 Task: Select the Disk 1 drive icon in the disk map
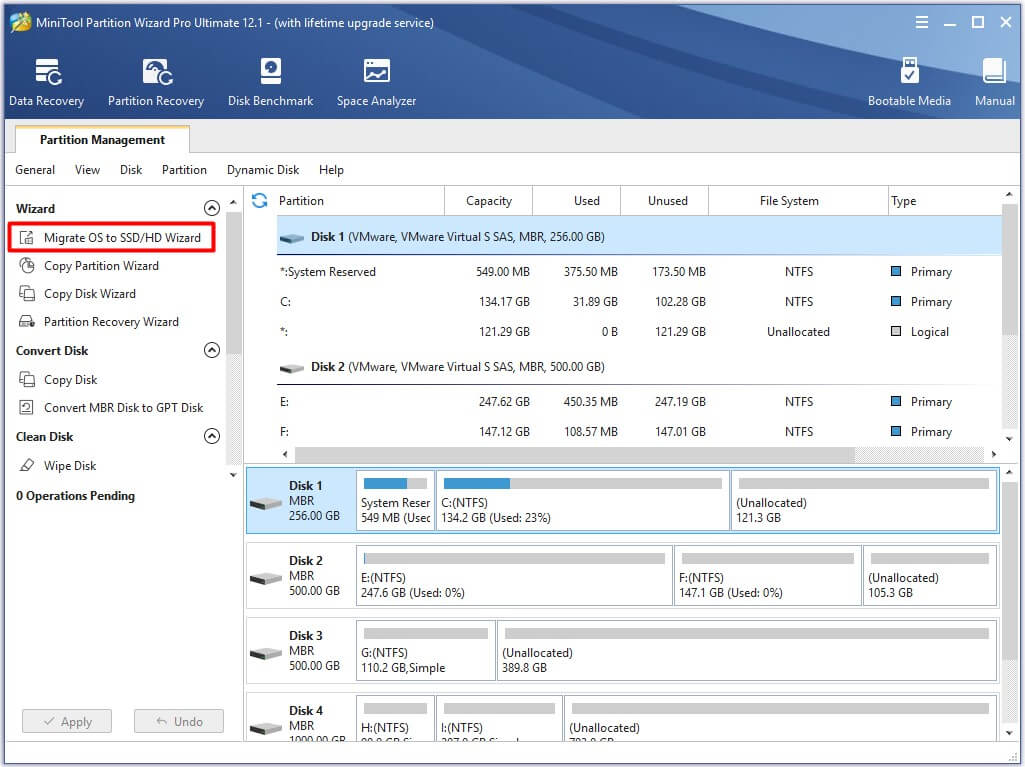tap(266, 503)
